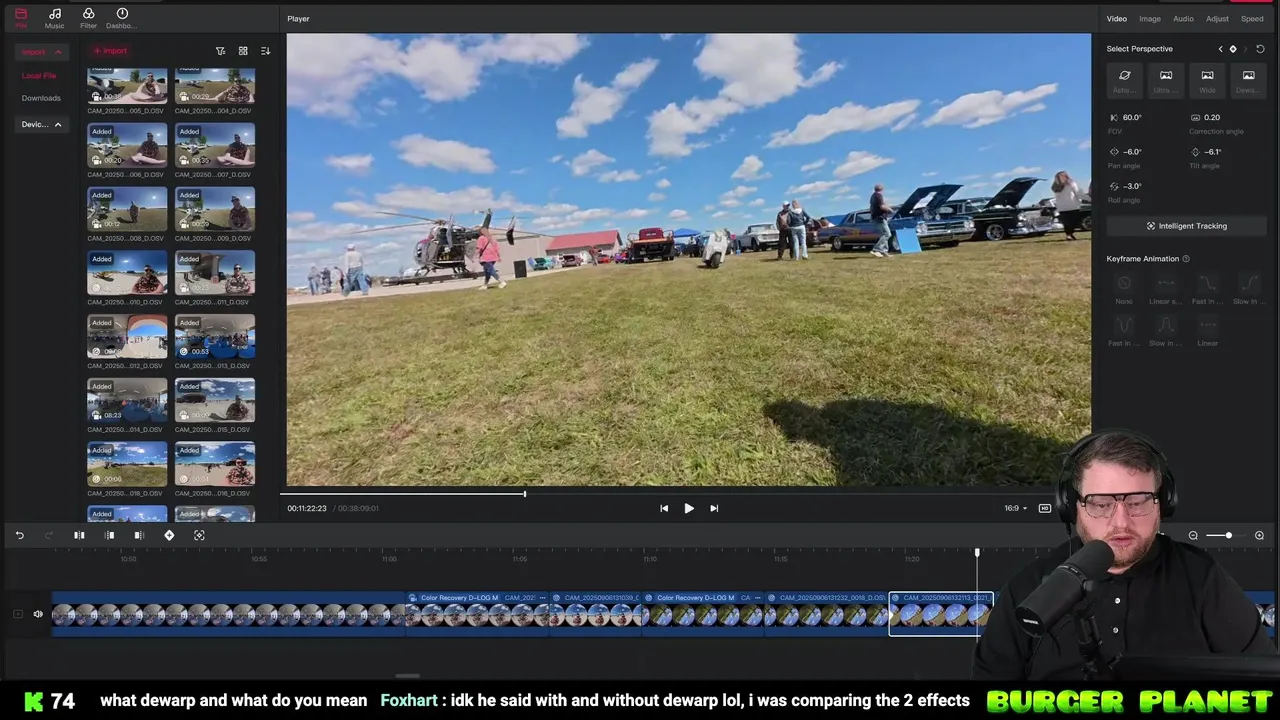The image size is (1280, 720).
Task: Add perspective keyframe diamond
Action: [x=1233, y=49]
